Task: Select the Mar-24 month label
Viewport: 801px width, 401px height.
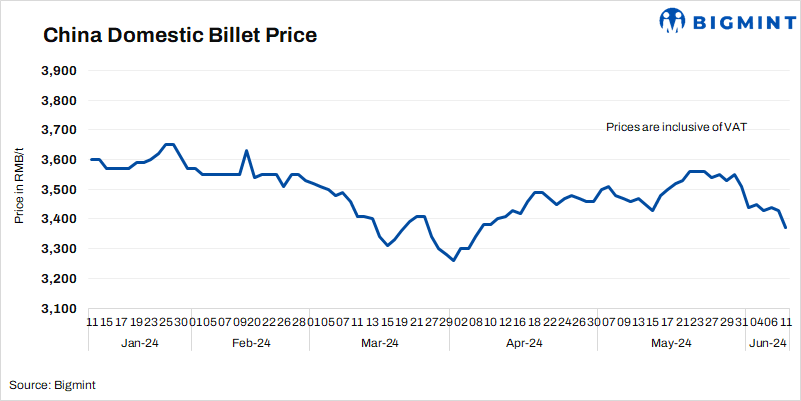Action: [379, 343]
